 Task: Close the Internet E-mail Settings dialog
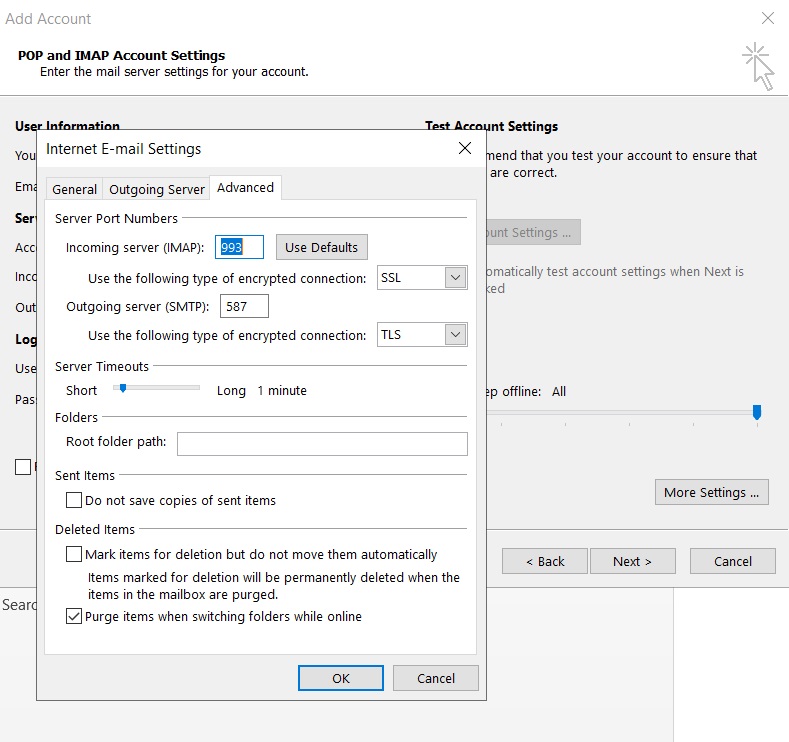click(464, 148)
